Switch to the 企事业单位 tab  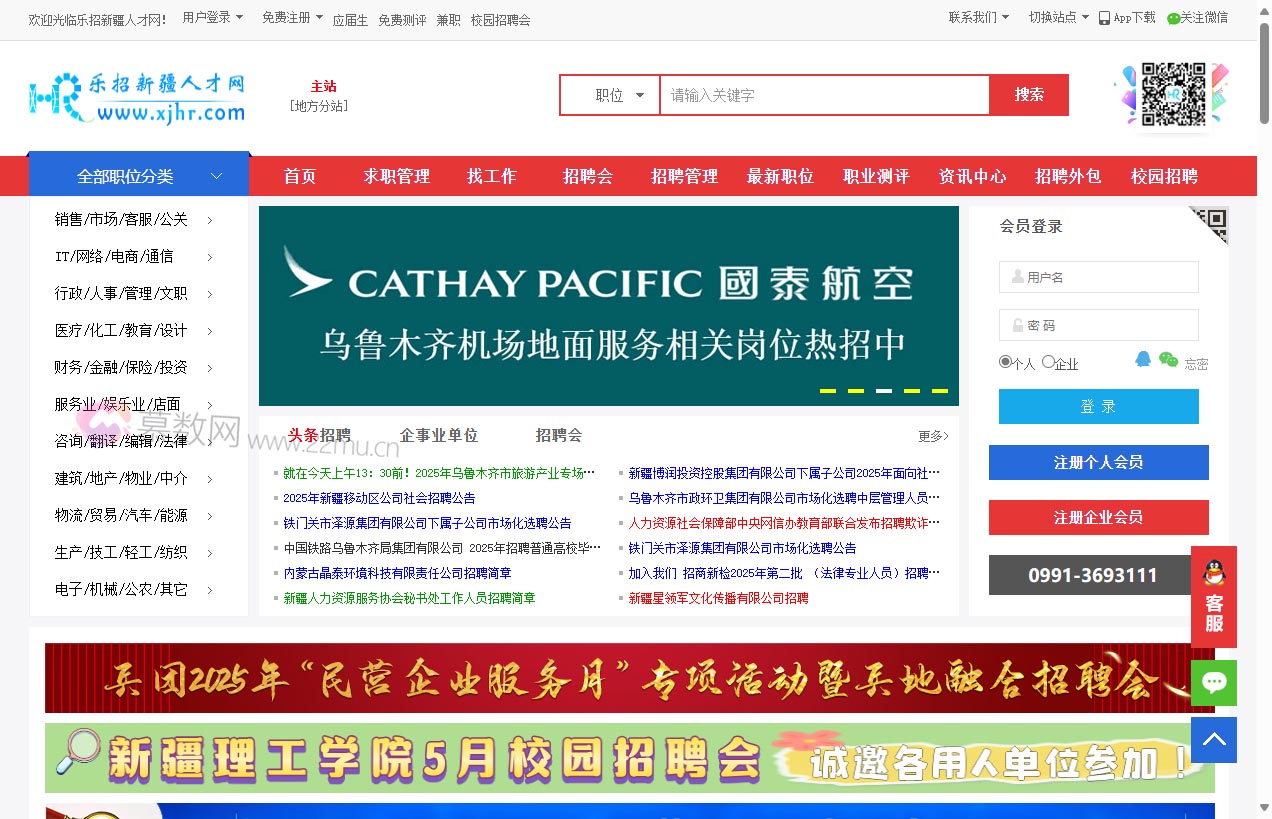[x=439, y=435]
